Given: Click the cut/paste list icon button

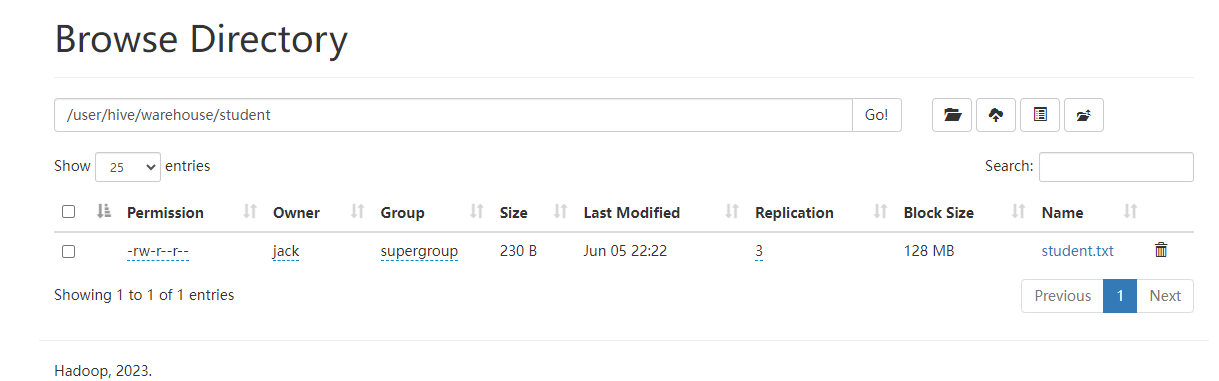Looking at the screenshot, I should point(1040,115).
